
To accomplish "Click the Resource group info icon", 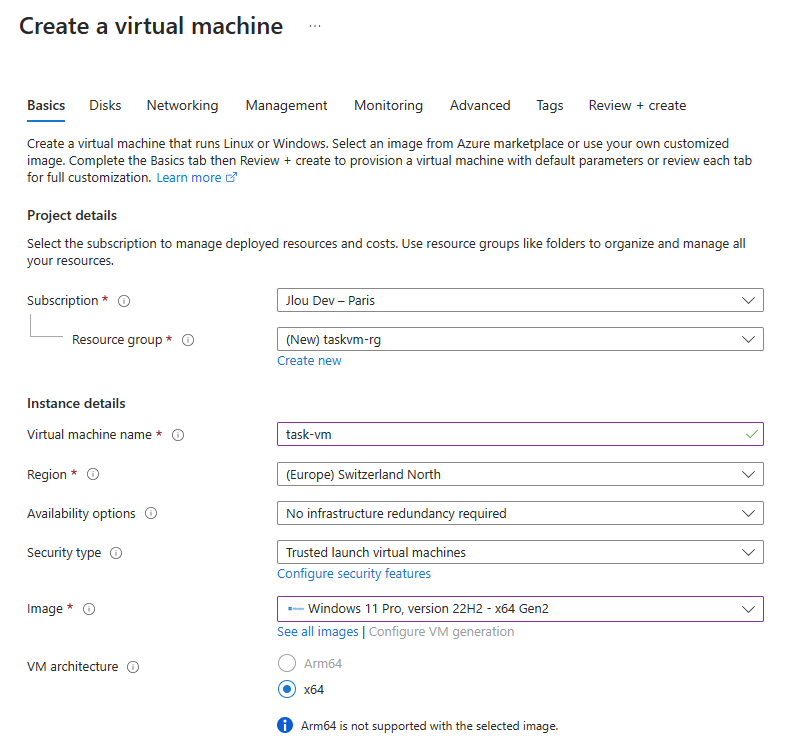I will [188, 340].
